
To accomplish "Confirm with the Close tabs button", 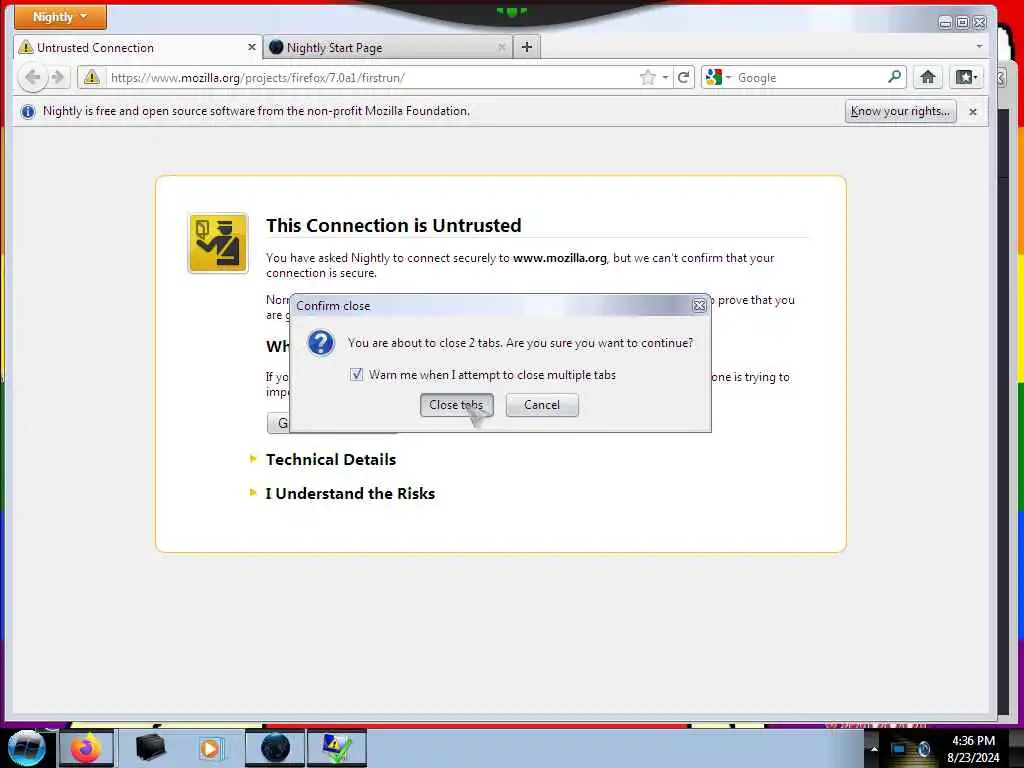I will [x=456, y=405].
